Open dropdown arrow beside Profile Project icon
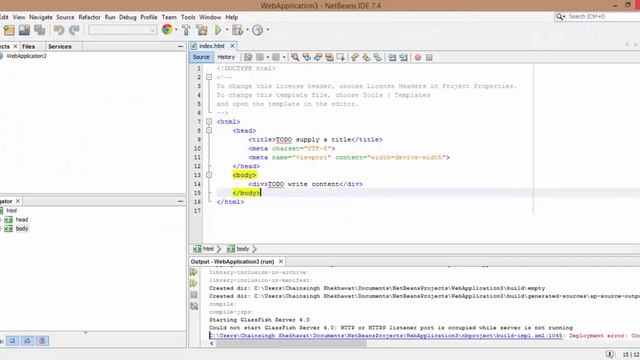640x360 pixels. coord(268,30)
